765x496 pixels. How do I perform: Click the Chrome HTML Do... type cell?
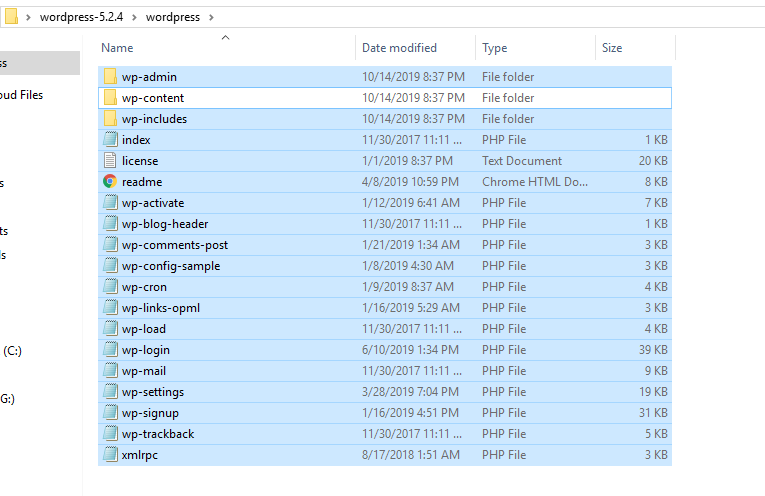tap(535, 181)
